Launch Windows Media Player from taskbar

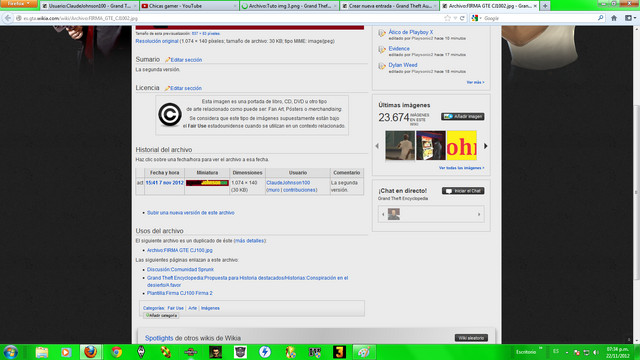pyautogui.click(x=66, y=352)
